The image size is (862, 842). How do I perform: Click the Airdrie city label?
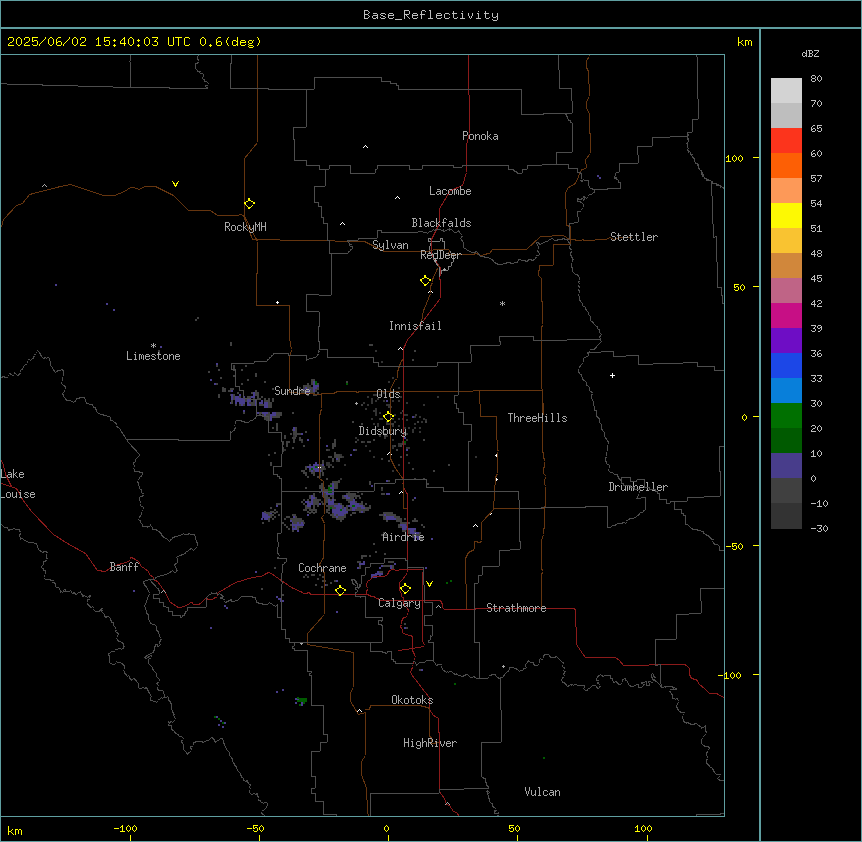[x=403, y=537]
